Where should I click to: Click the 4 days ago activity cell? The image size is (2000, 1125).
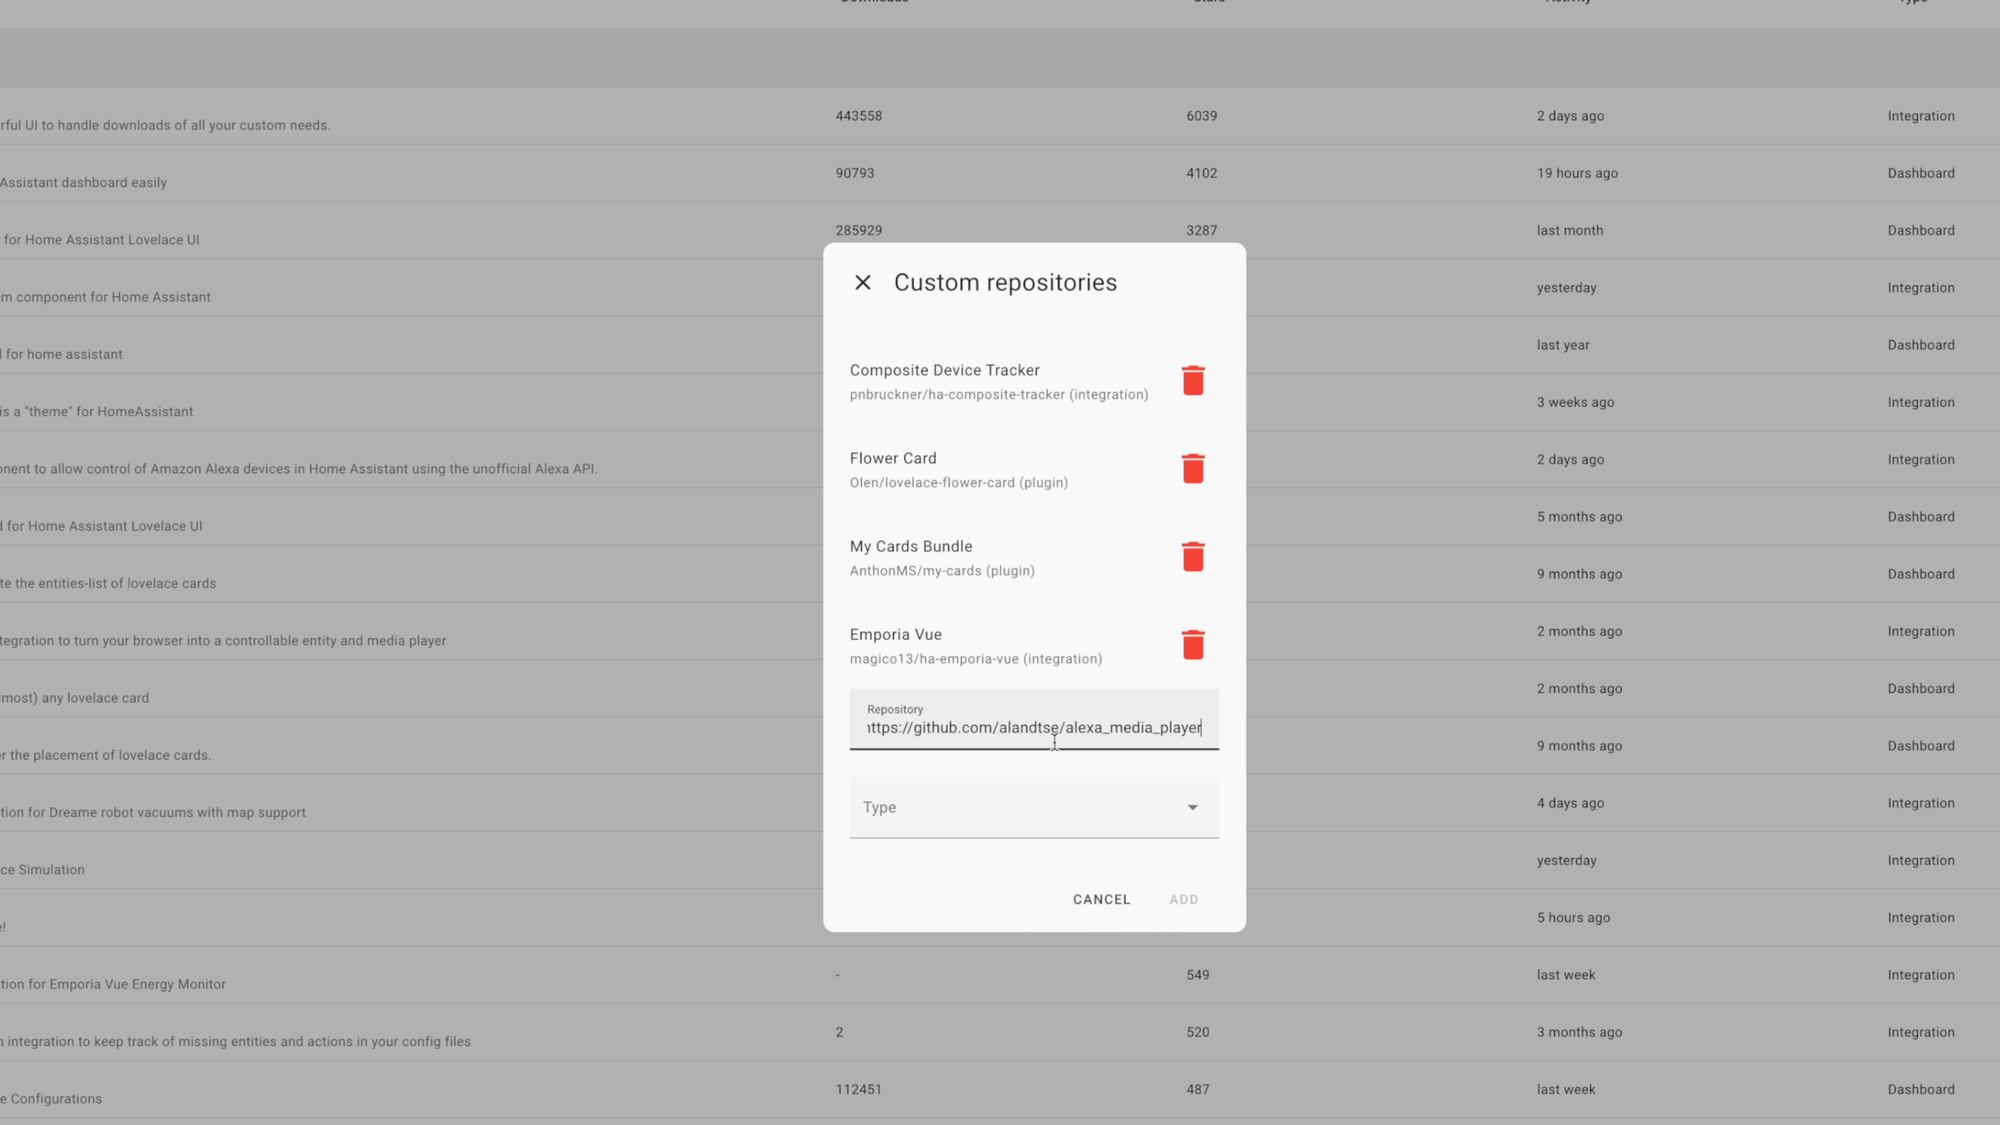coord(1570,803)
